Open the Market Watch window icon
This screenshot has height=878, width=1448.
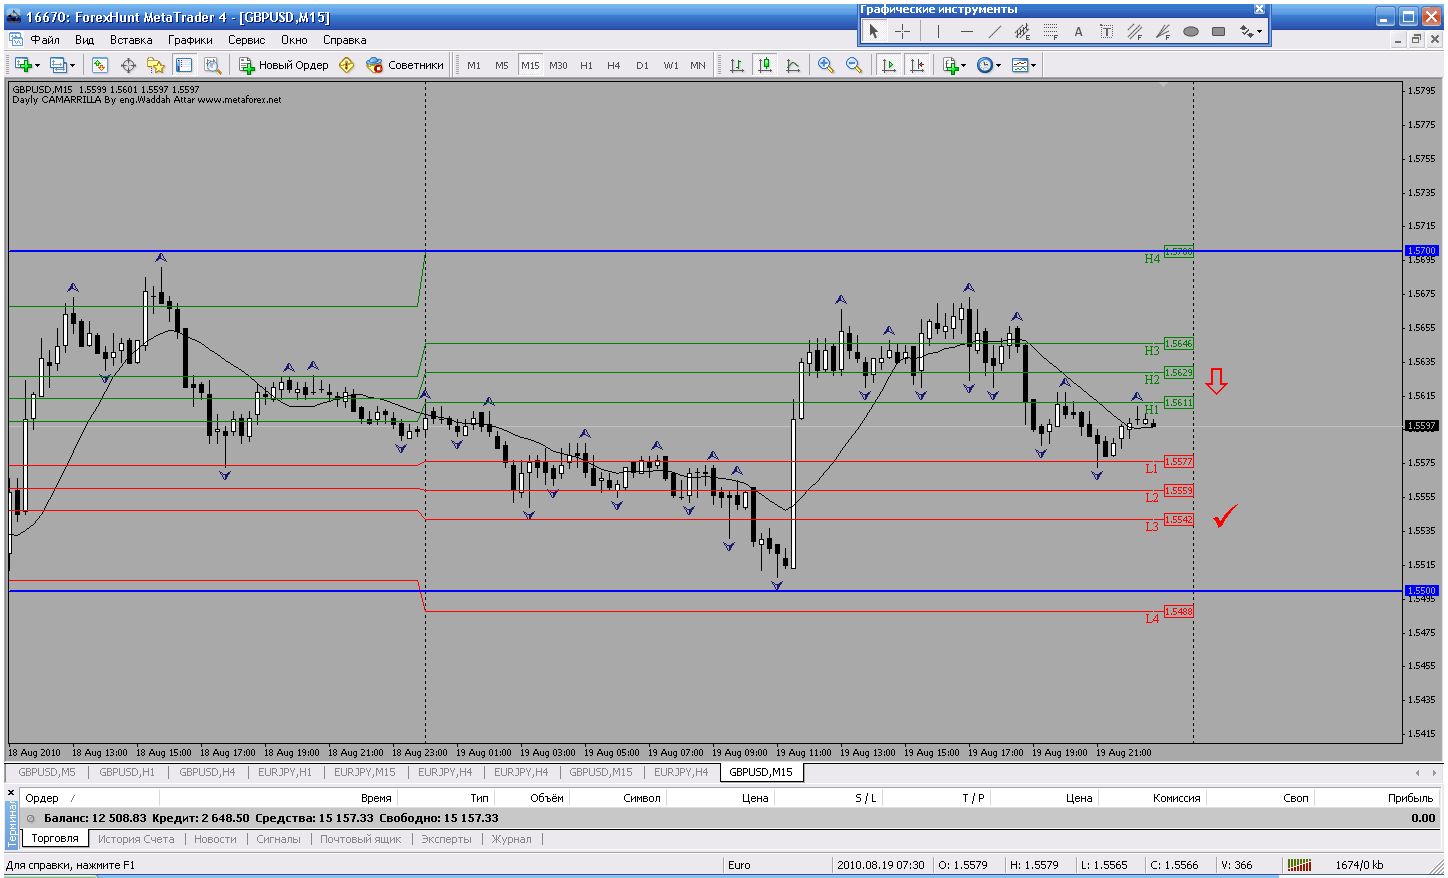100,65
